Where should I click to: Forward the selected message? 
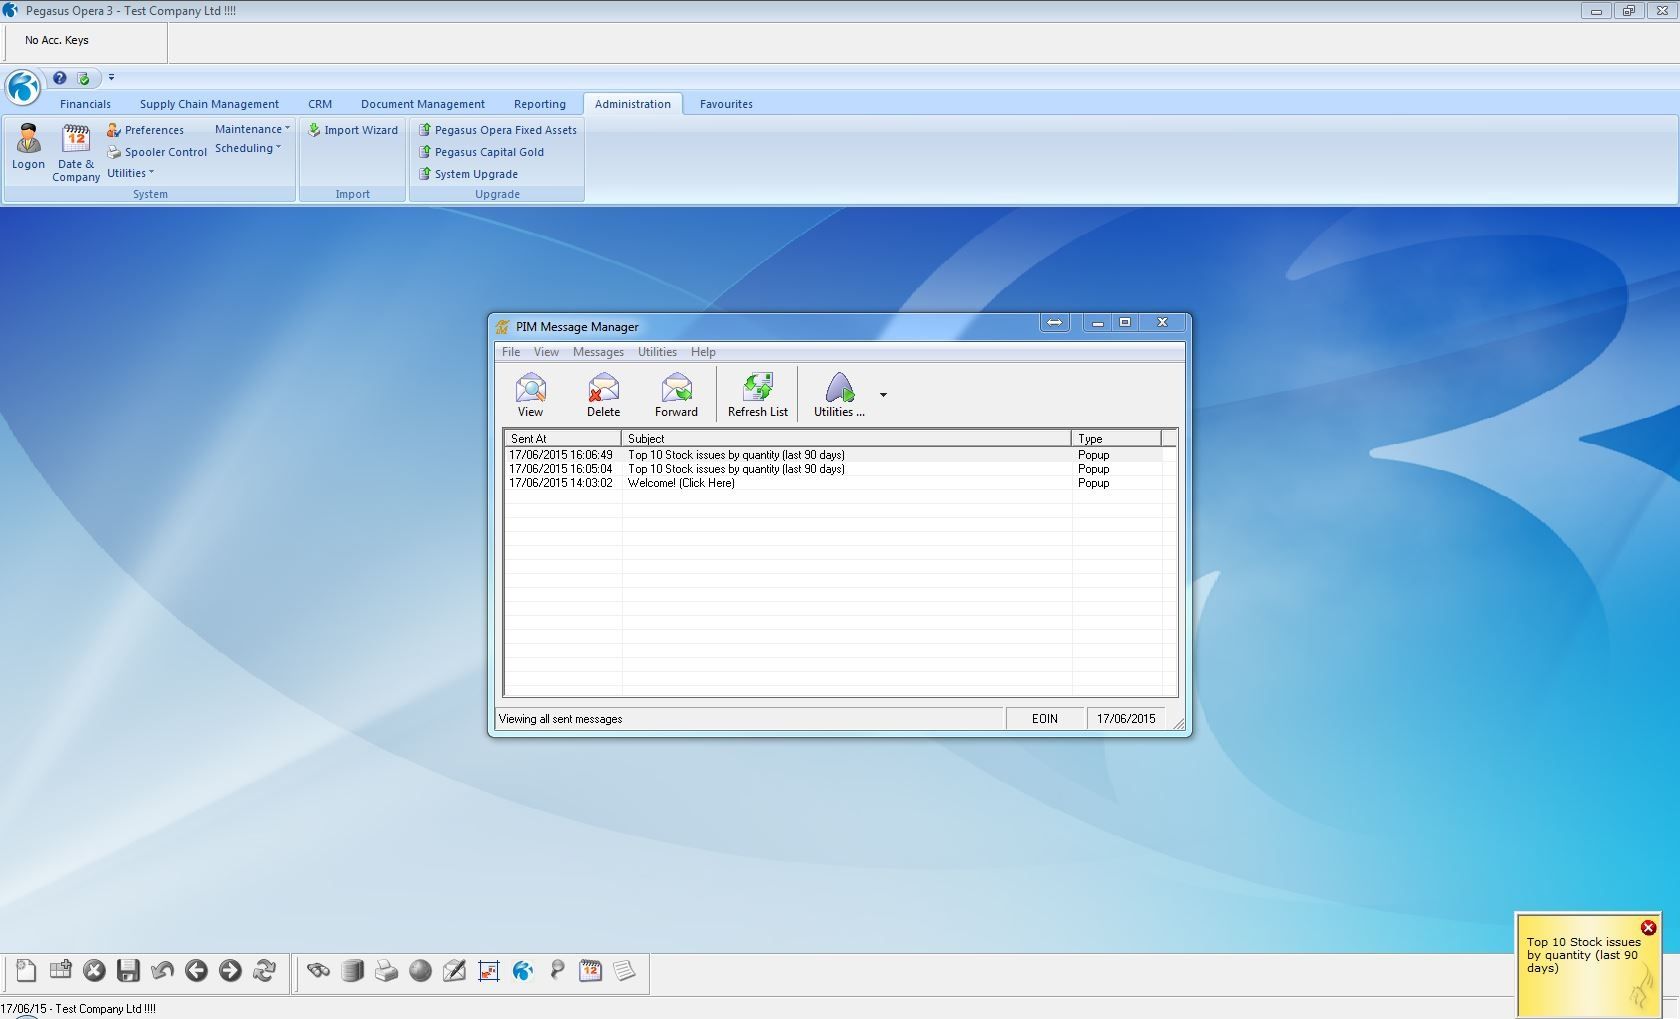pos(676,394)
